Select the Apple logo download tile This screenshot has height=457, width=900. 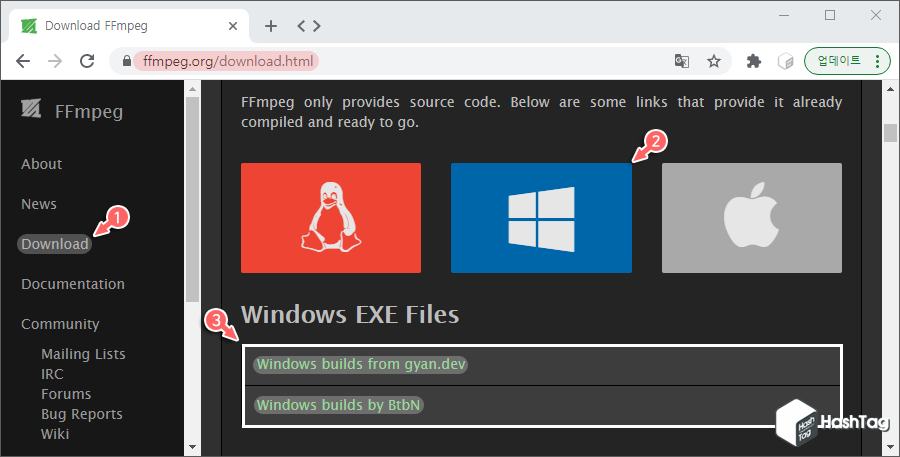pos(752,218)
